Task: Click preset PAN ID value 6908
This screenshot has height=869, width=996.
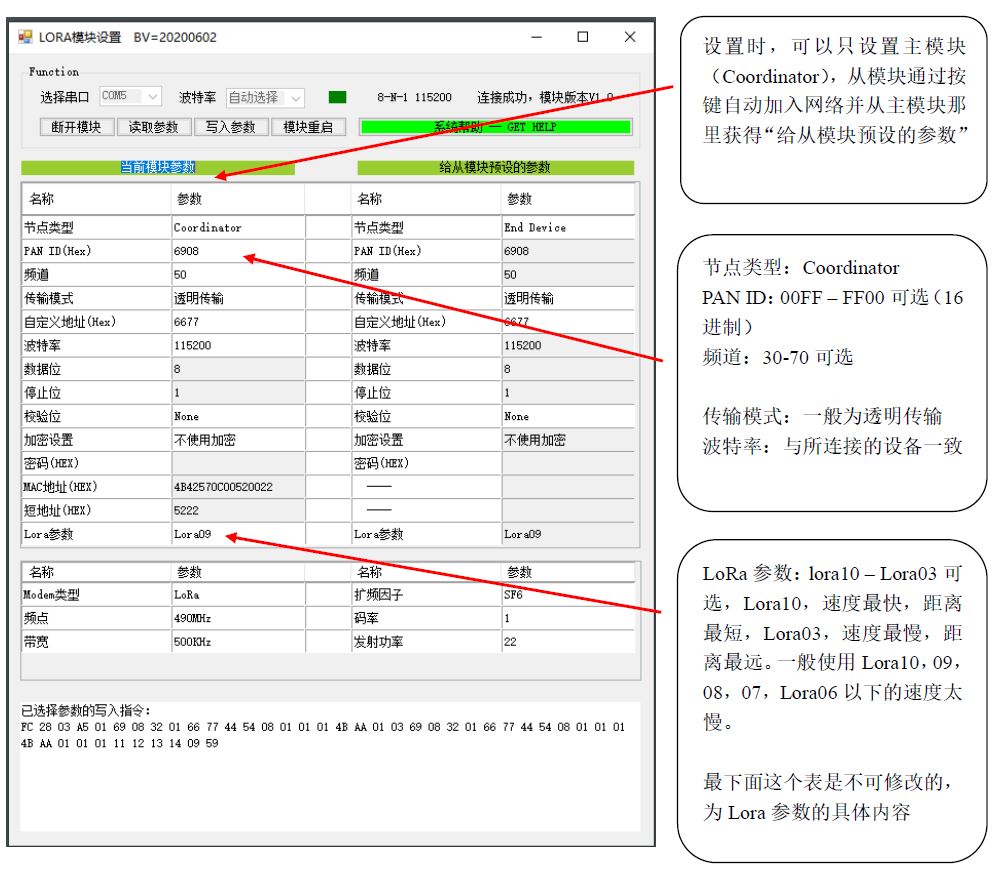Action: click(568, 251)
